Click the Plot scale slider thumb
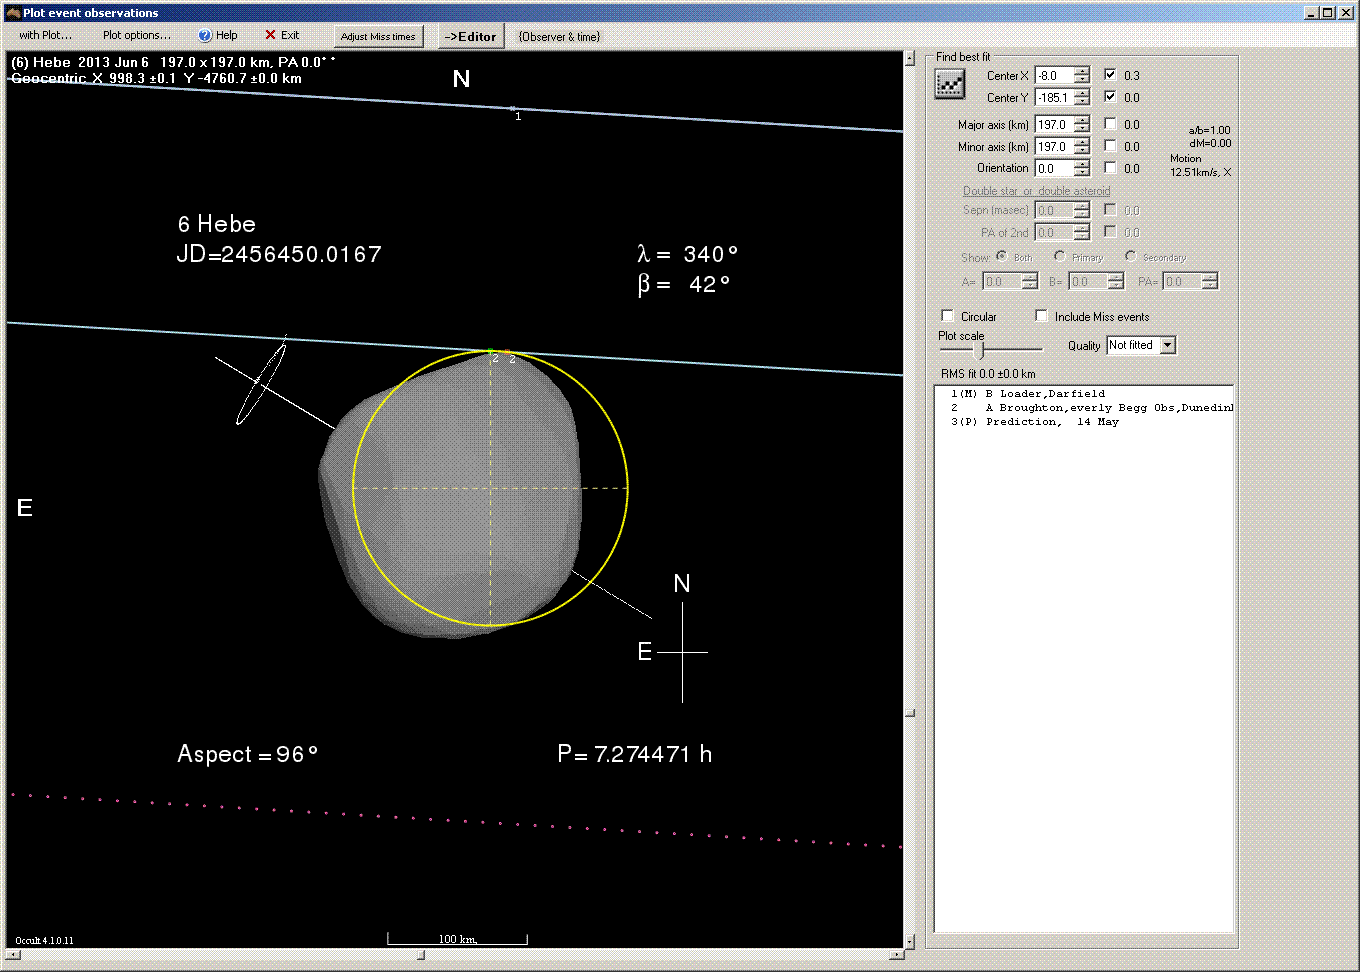 click(x=980, y=350)
